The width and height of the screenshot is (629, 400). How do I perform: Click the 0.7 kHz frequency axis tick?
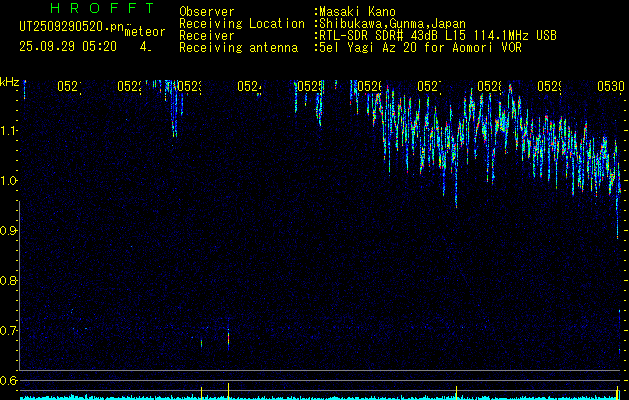9,331
